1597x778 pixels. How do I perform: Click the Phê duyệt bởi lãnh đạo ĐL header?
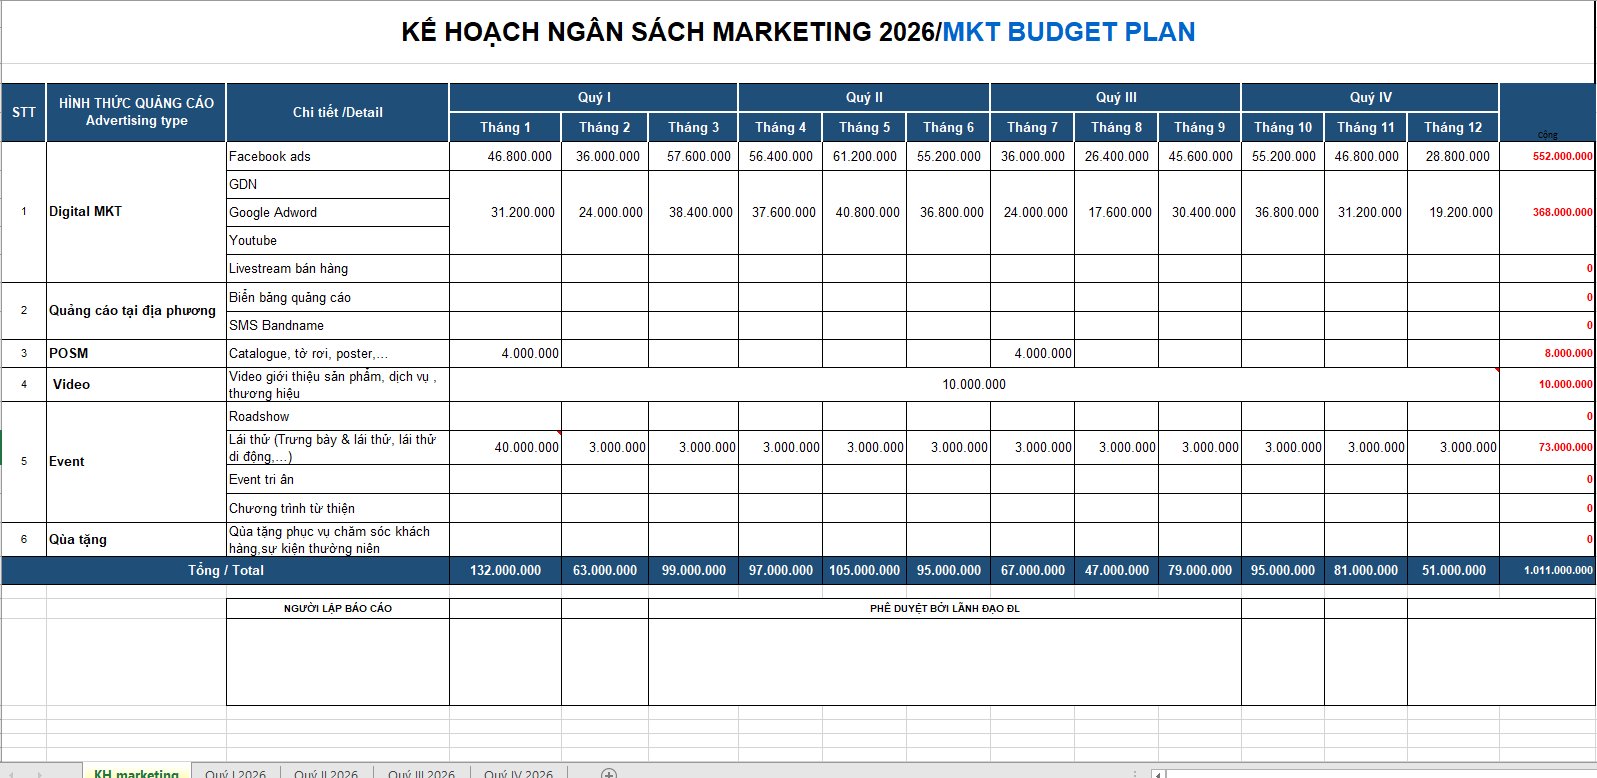point(944,608)
